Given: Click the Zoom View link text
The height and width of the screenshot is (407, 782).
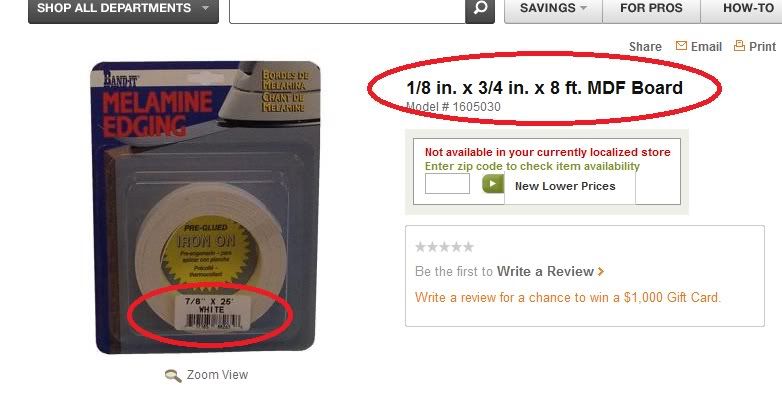Looking at the screenshot, I should [x=217, y=375].
